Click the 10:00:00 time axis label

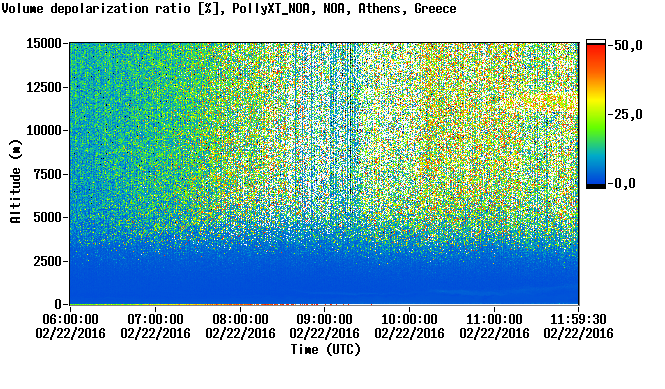pyautogui.click(x=409, y=319)
